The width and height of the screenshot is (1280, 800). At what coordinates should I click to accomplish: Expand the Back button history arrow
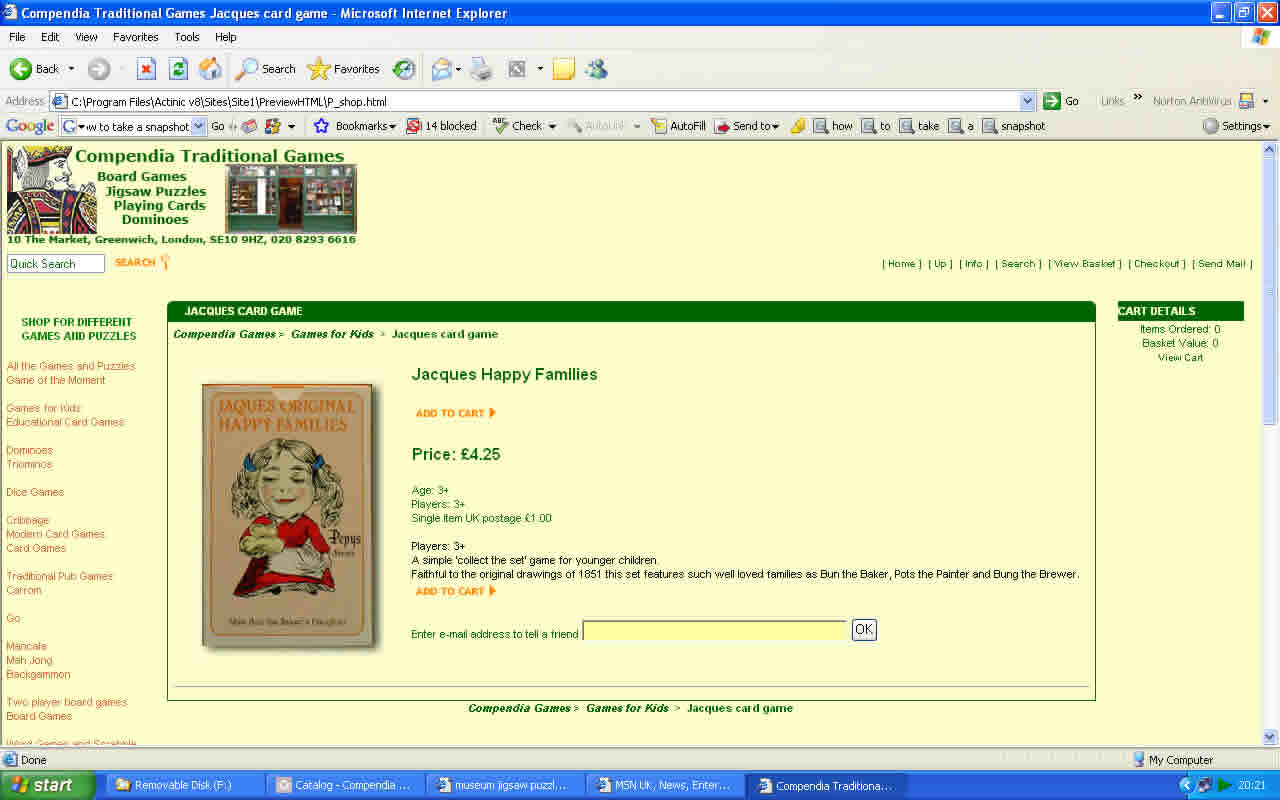pos(71,69)
